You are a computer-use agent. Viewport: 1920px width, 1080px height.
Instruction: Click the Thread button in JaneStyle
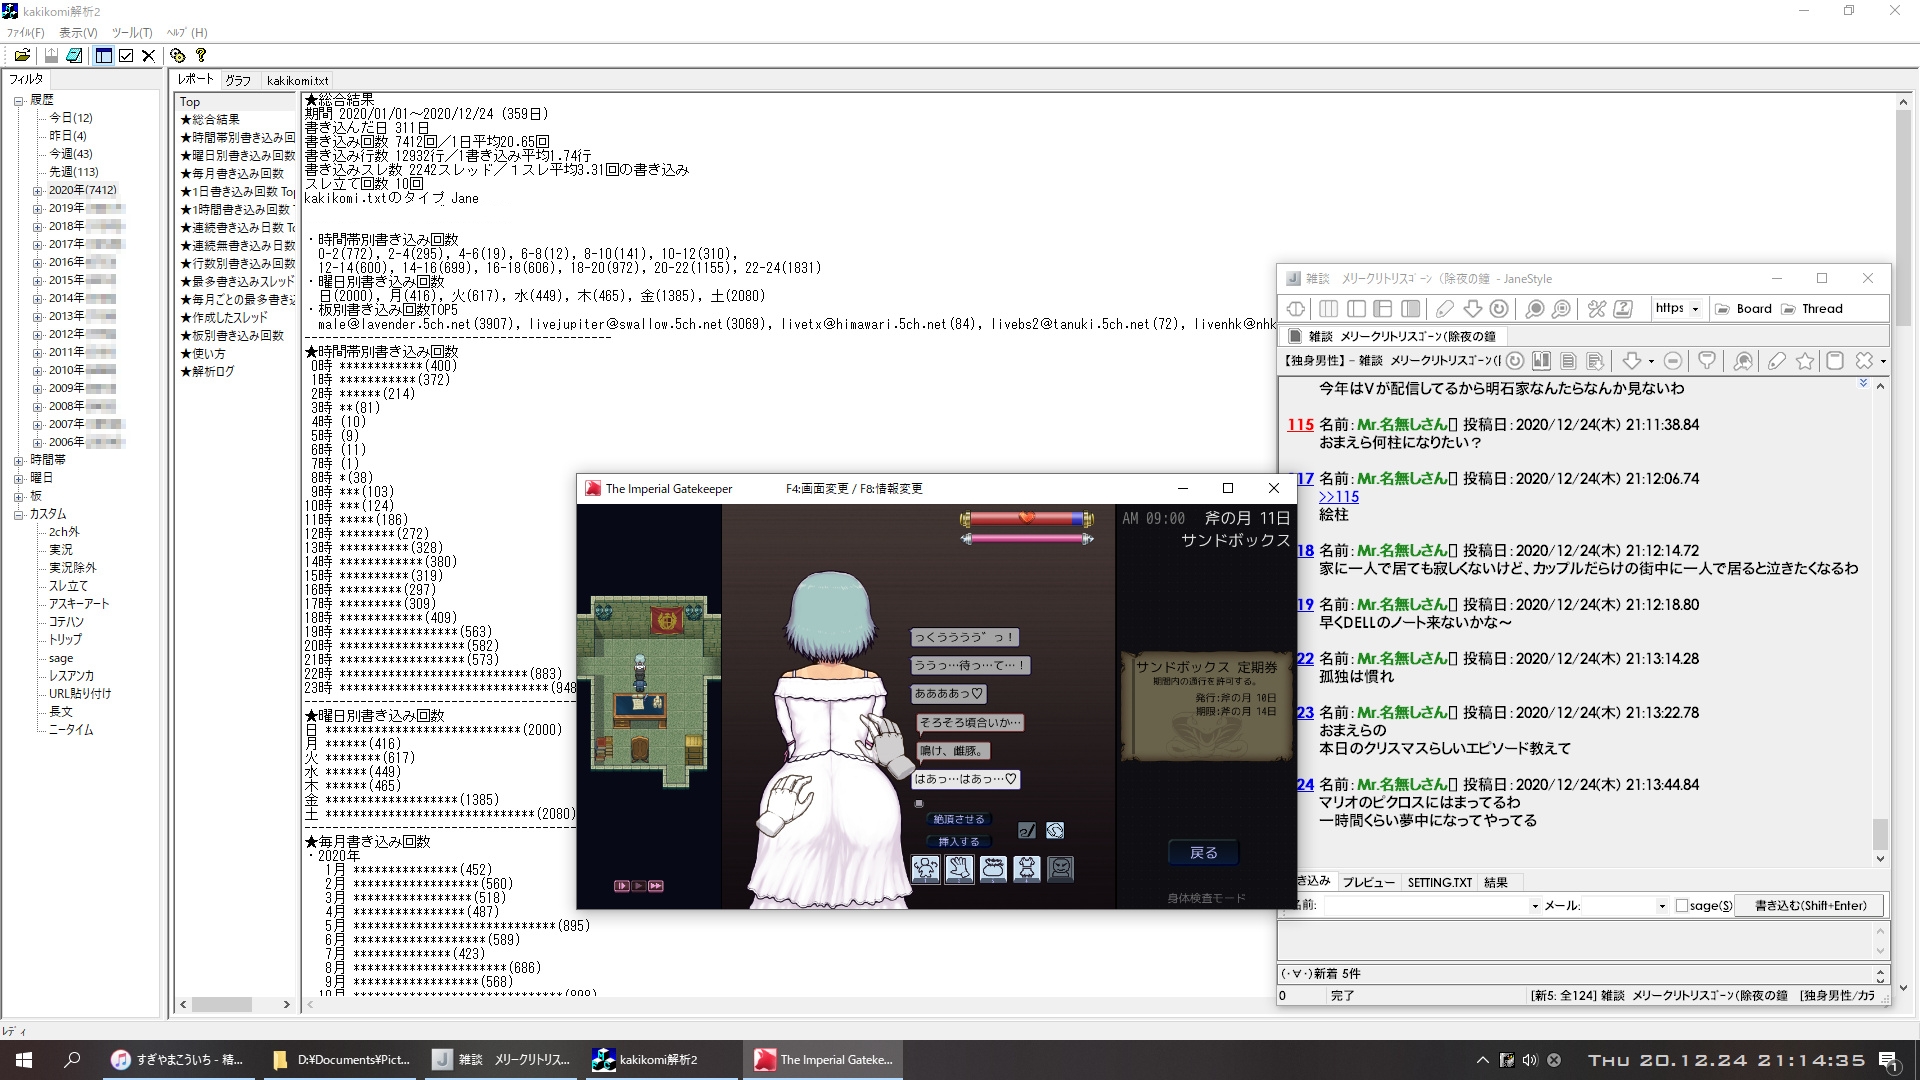pyautogui.click(x=1812, y=309)
